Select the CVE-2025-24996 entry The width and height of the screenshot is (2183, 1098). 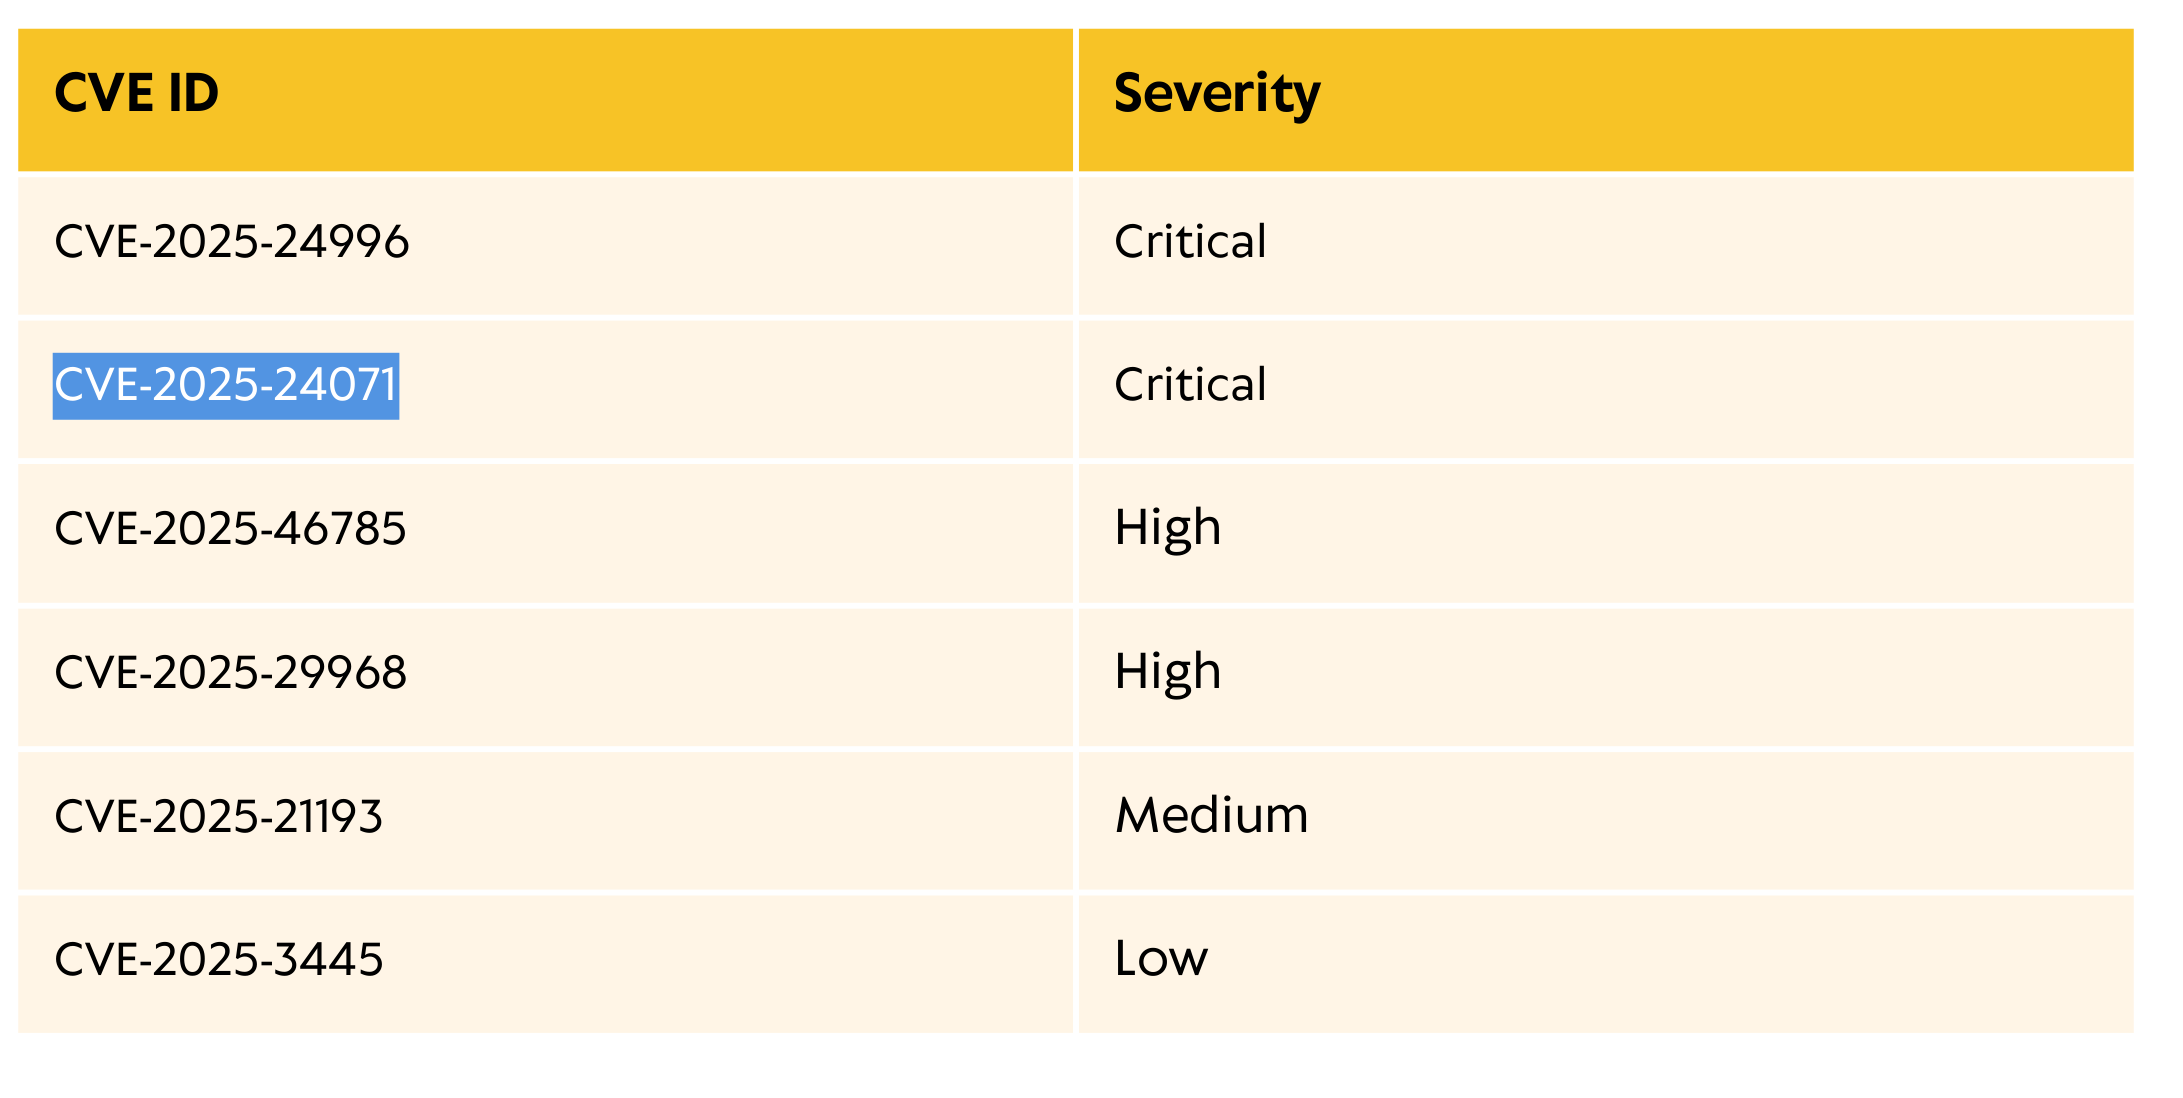coord(231,242)
